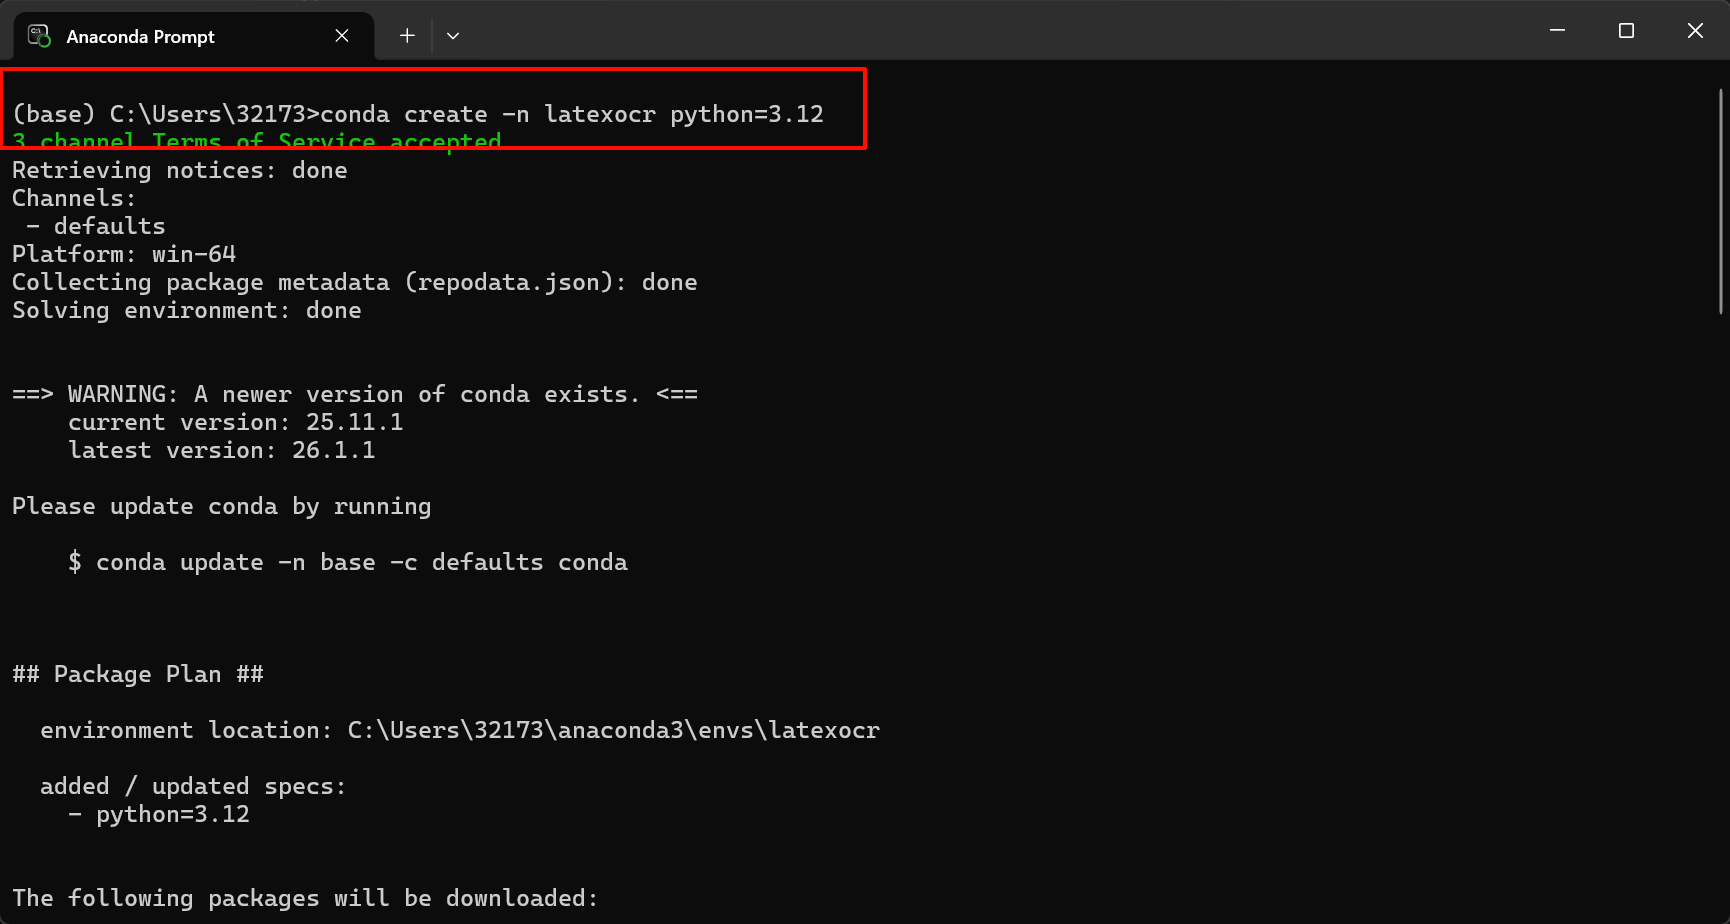Image resolution: width=1730 pixels, height=924 pixels.
Task: Click the '## Package Plan ##' heading
Action: [138, 675]
